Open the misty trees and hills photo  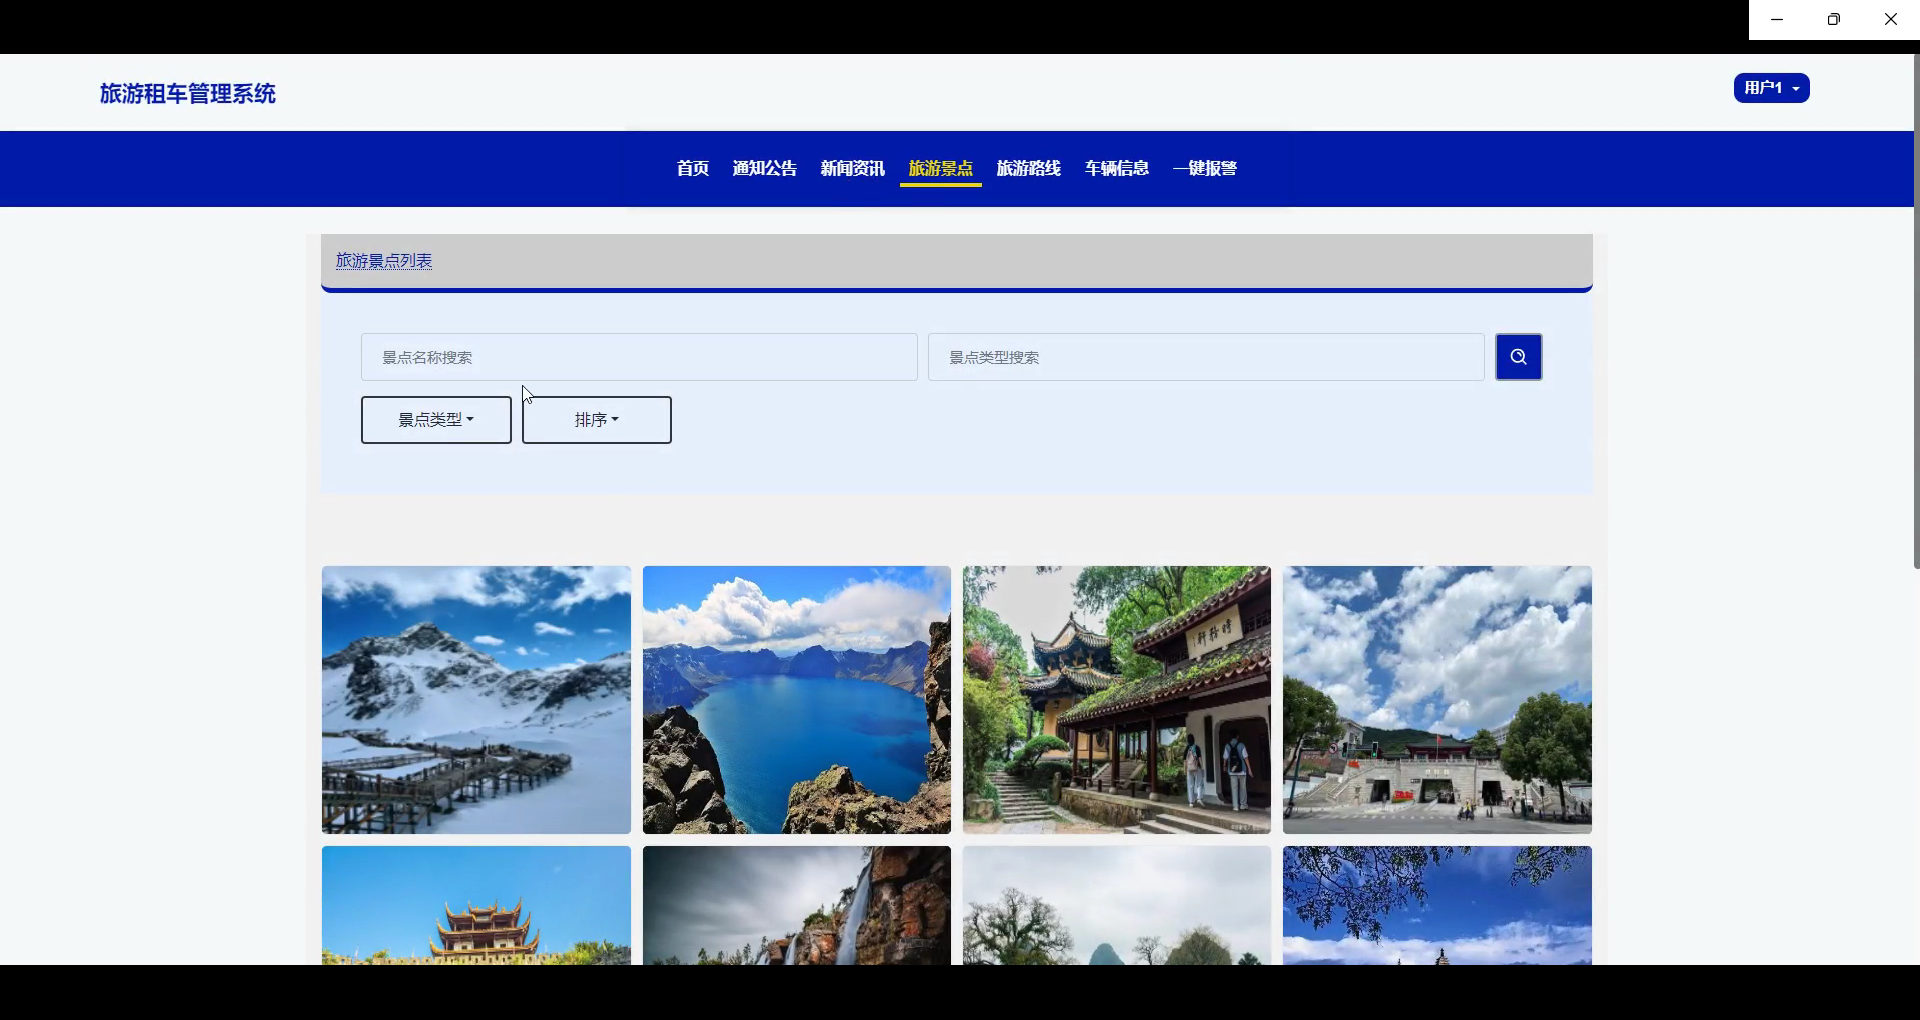tap(1117, 906)
